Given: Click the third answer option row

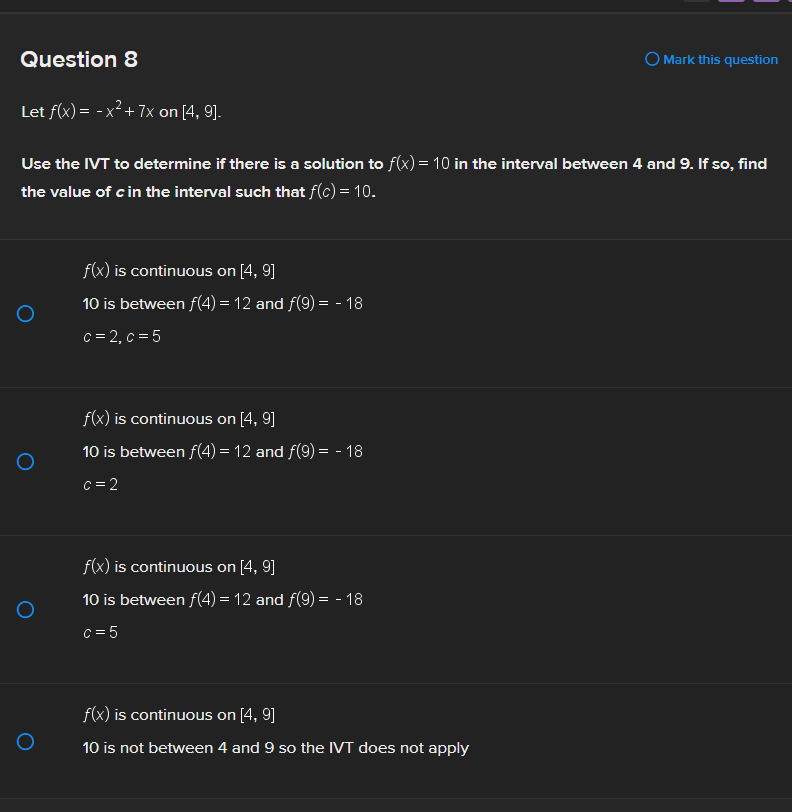Looking at the screenshot, I should pyautogui.click(x=396, y=609).
